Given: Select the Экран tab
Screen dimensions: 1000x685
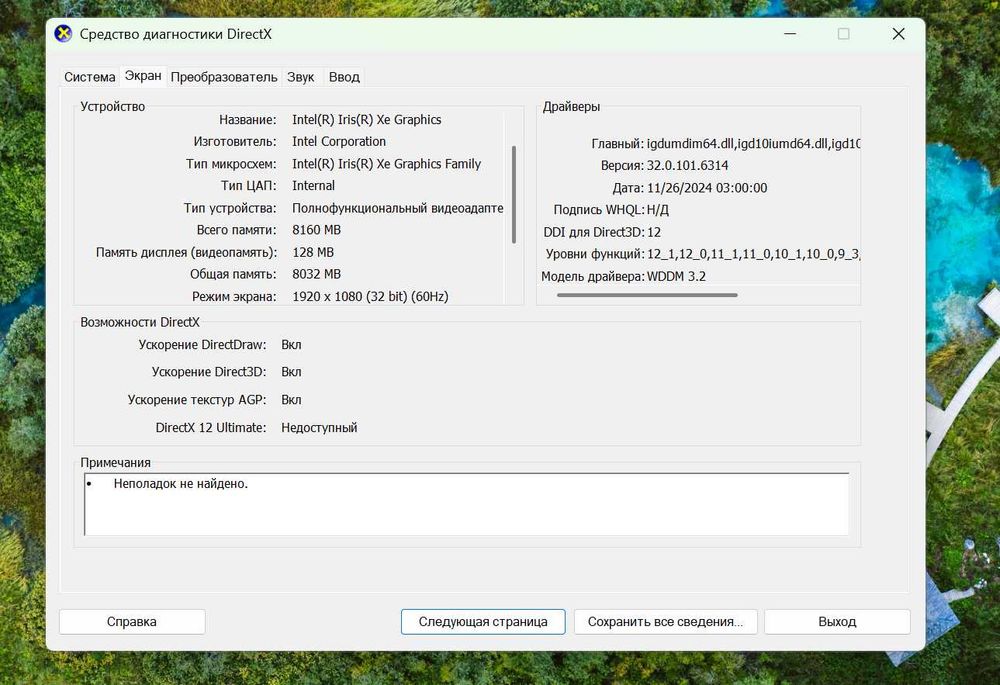Looking at the screenshot, I should tap(143, 75).
